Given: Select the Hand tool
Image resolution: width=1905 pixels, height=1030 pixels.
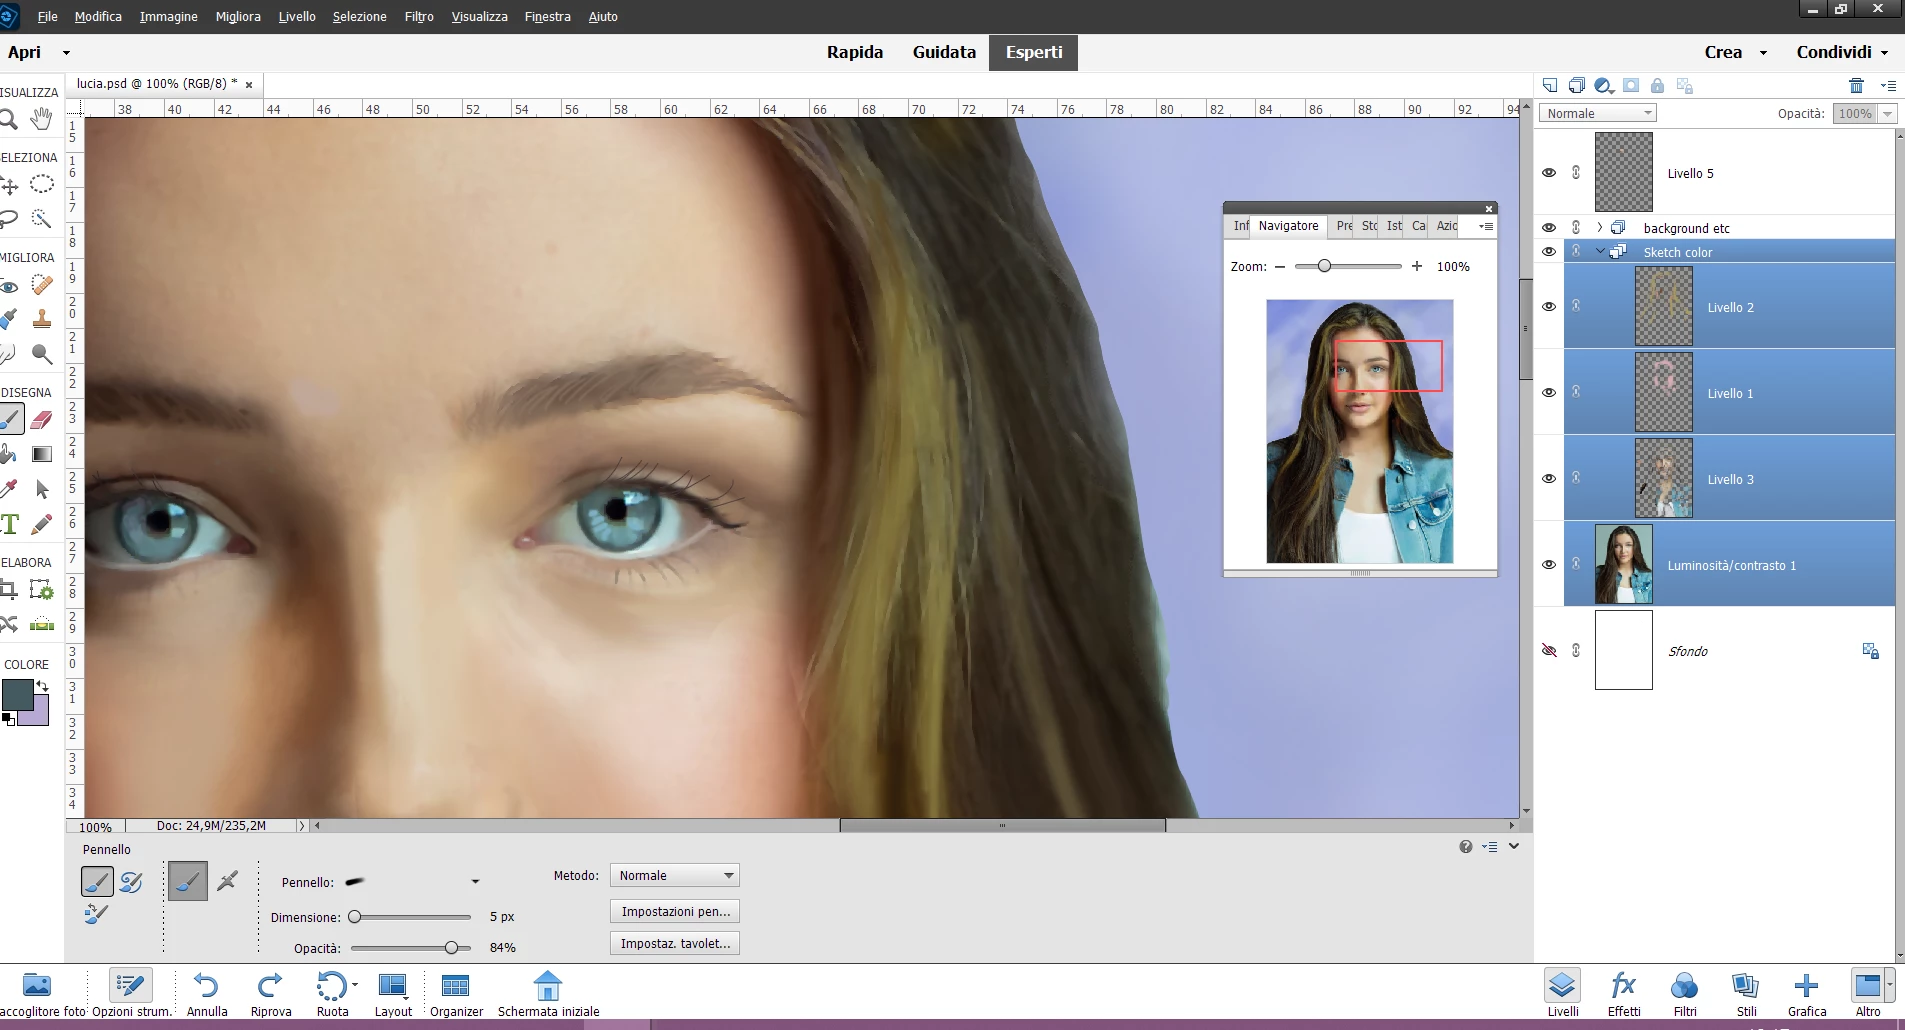Looking at the screenshot, I should click(x=41, y=120).
